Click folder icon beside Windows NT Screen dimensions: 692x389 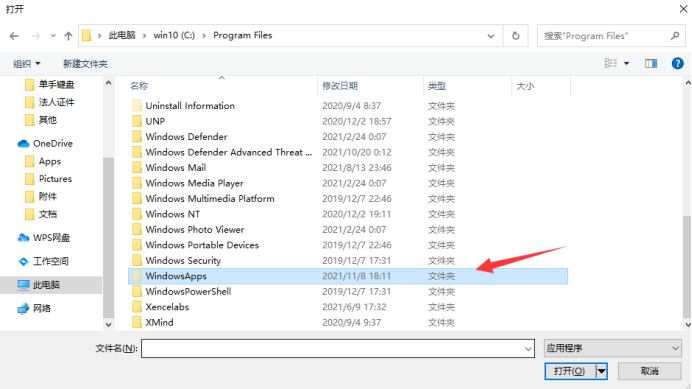coord(137,214)
